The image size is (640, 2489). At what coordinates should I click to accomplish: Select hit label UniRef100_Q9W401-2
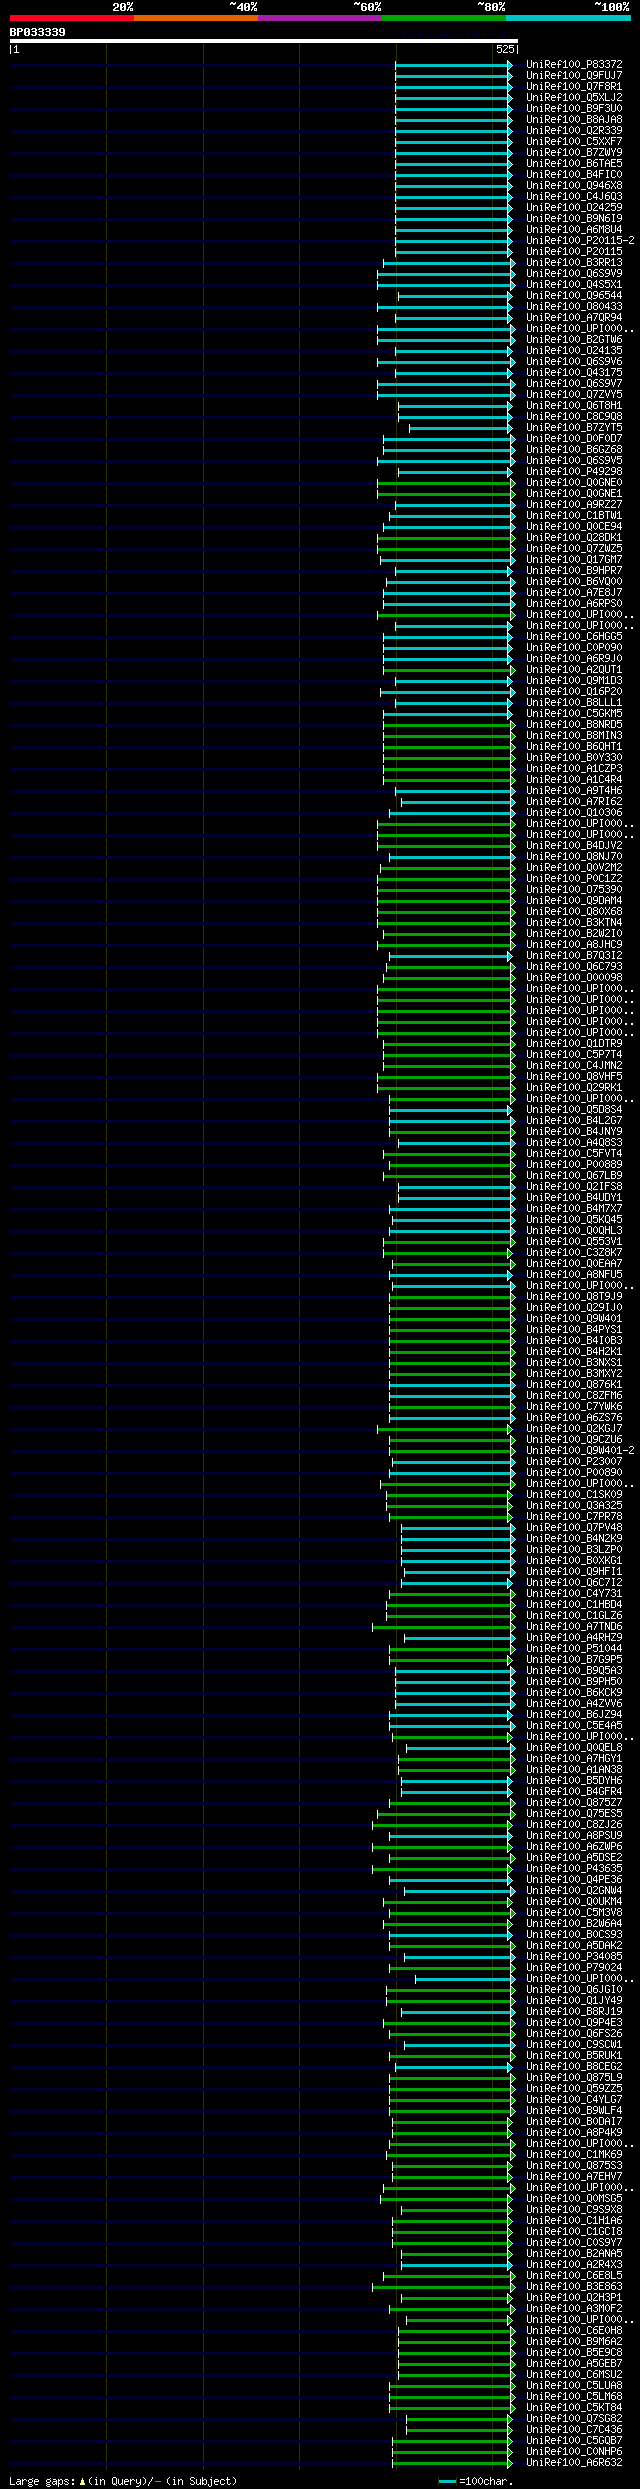tap(580, 1450)
